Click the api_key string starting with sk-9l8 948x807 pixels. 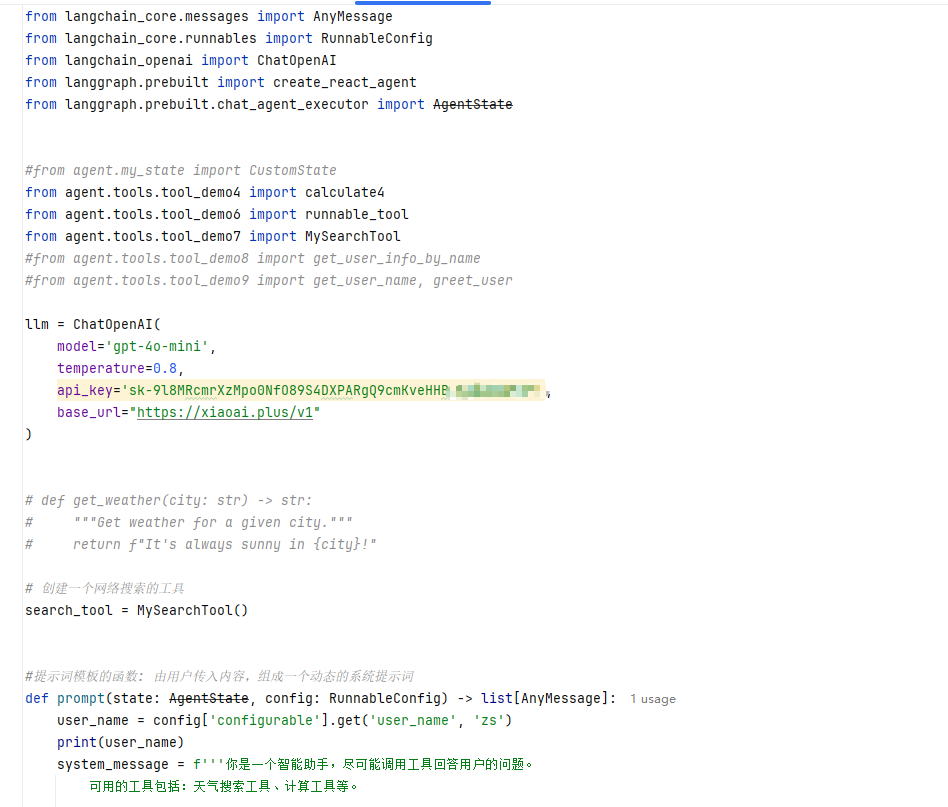(333, 391)
